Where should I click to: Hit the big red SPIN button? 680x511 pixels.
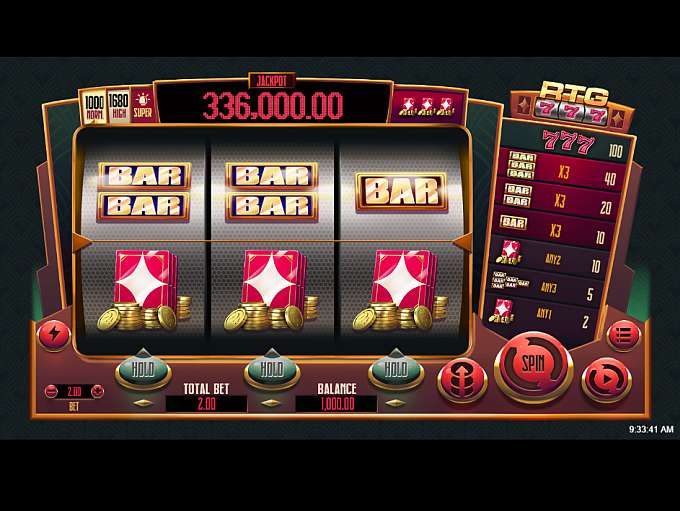pos(534,366)
